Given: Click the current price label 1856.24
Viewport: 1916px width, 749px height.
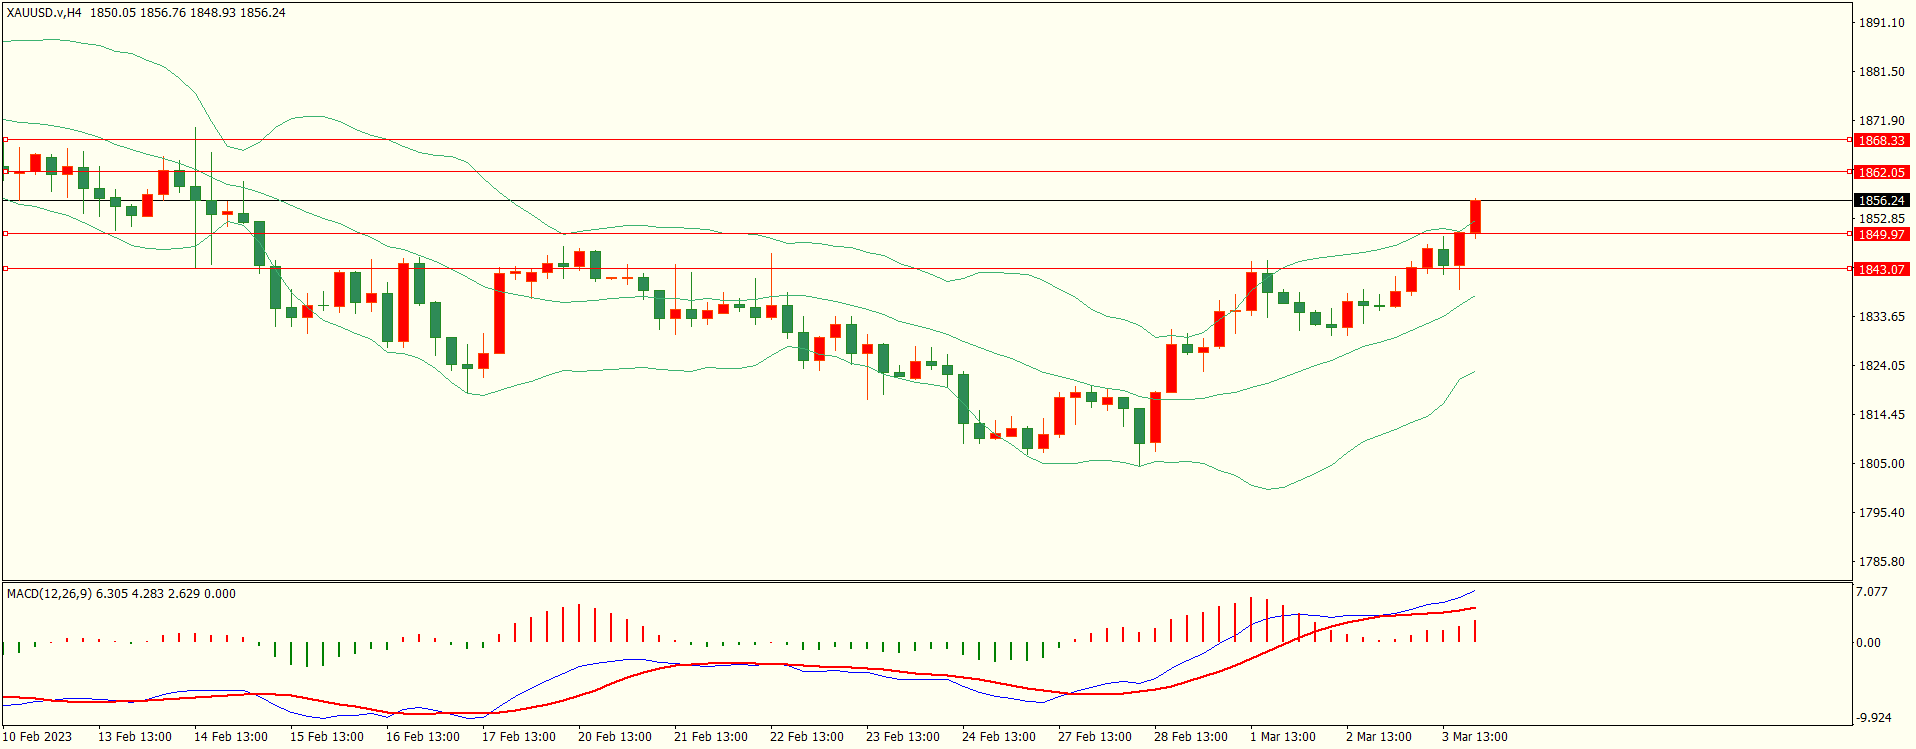Looking at the screenshot, I should [1881, 201].
